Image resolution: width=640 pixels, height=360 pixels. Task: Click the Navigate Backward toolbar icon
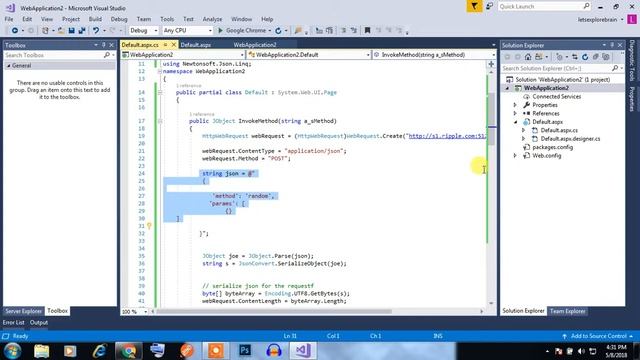point(14,31)
